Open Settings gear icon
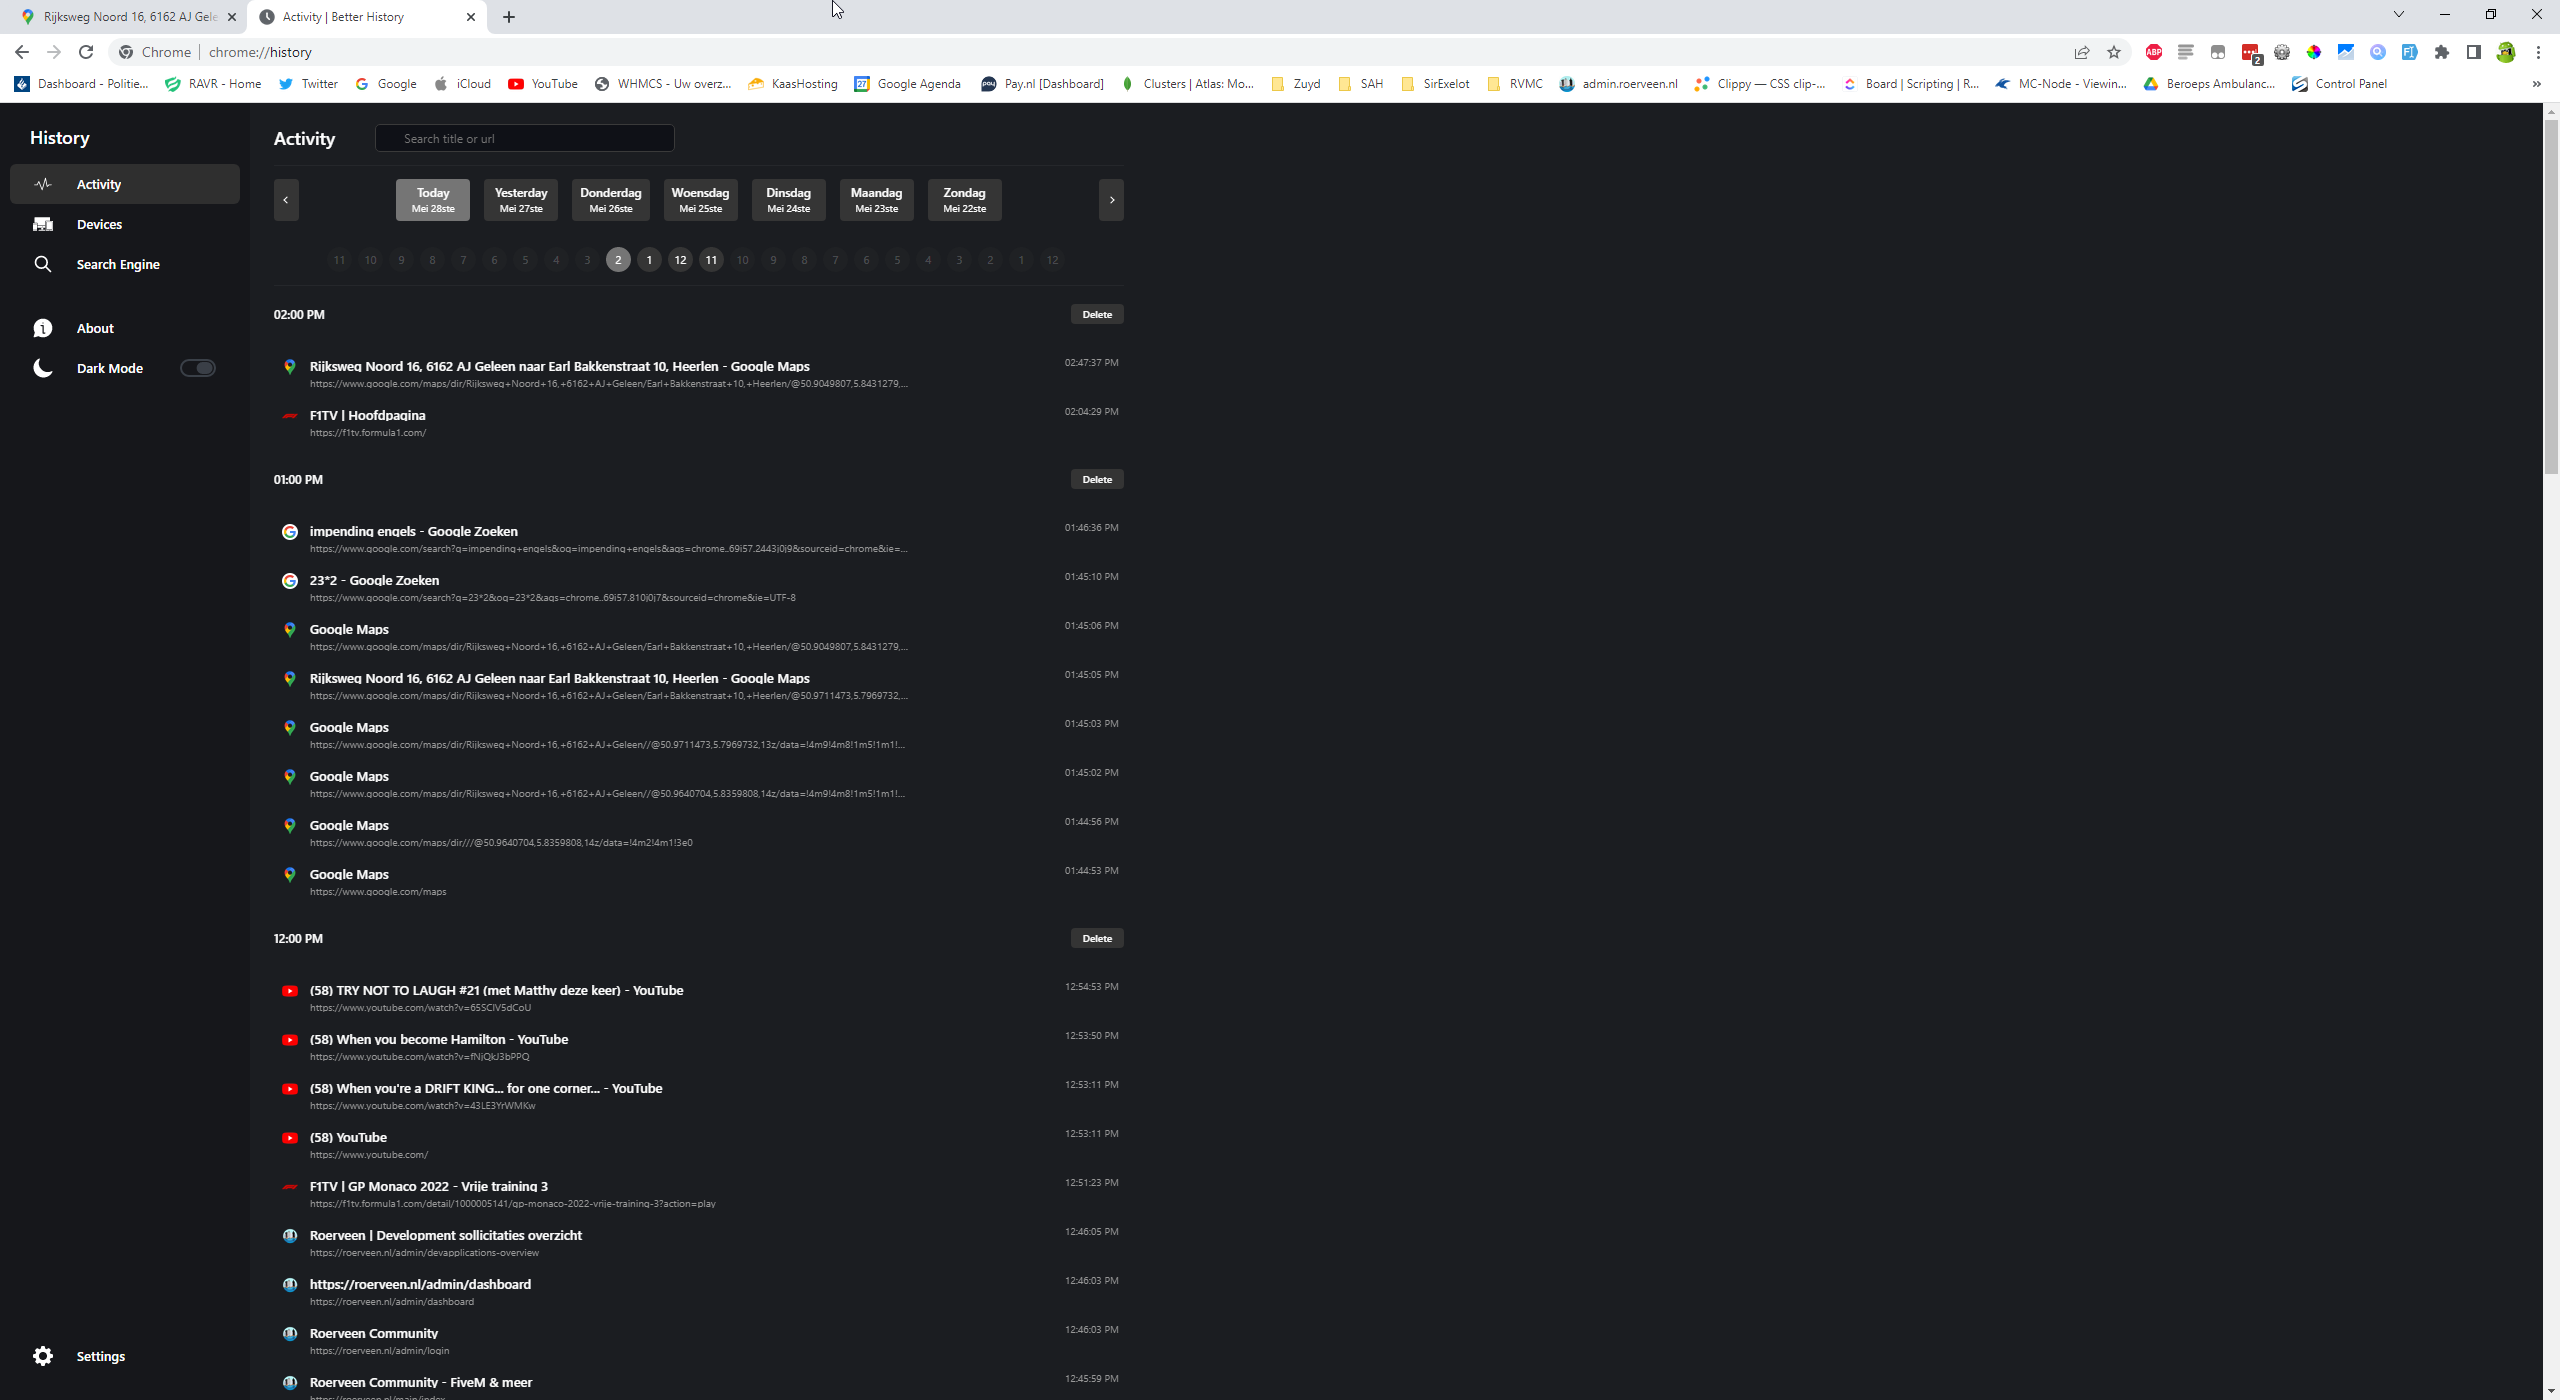2560x1400 pixels. (x=43, y=1356)
